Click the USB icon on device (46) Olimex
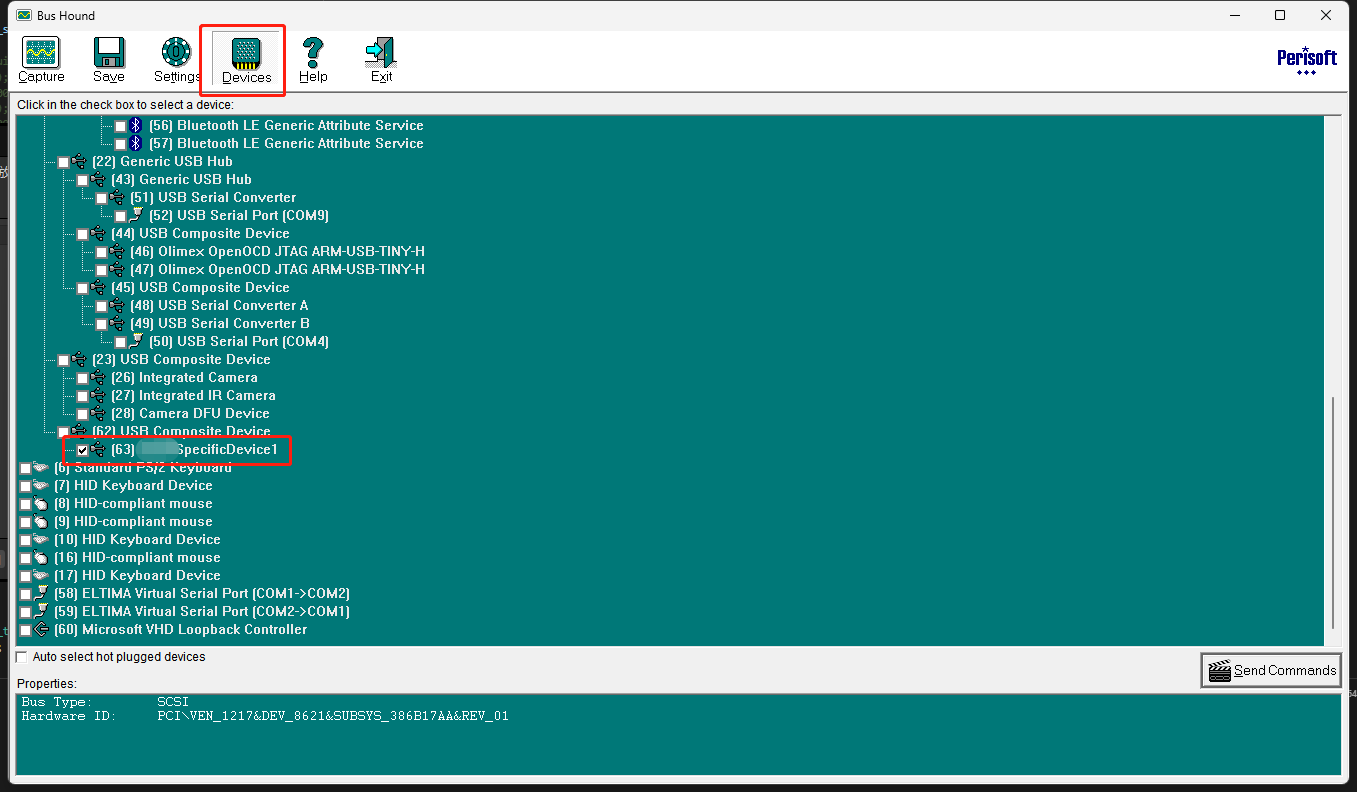 coord(118,251)
